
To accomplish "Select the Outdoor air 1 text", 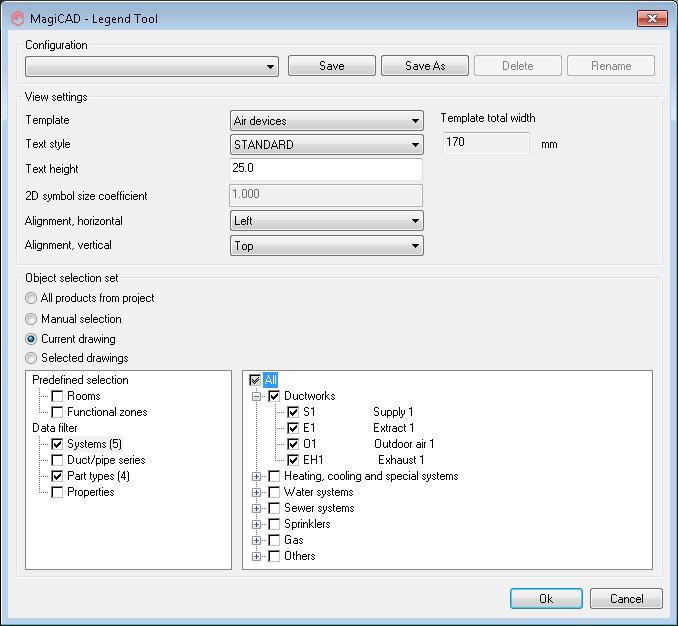I will [x=404, y=444].
